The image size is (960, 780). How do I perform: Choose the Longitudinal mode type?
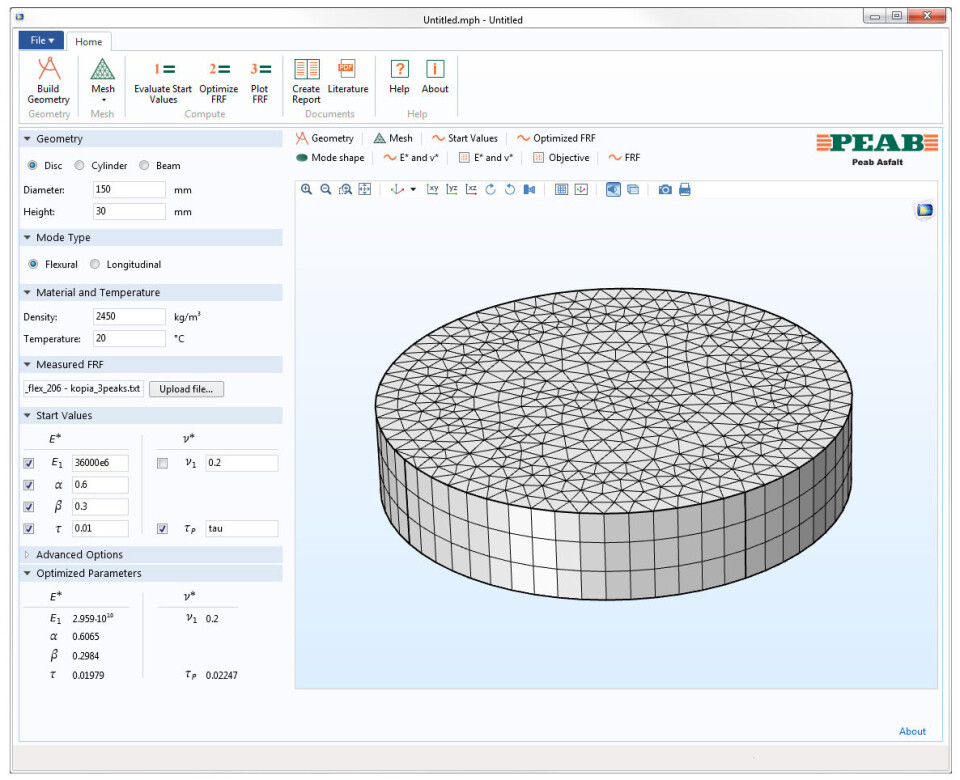click(x=94, y=264)
